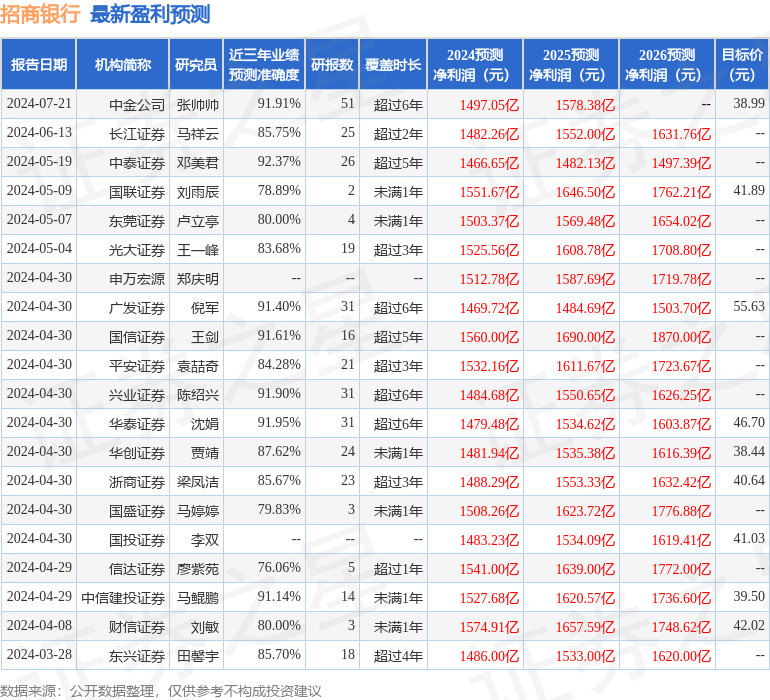Click the accuracy value 76.06%
This screenshot has height=700, width=770.
click(x=279, y=567)
